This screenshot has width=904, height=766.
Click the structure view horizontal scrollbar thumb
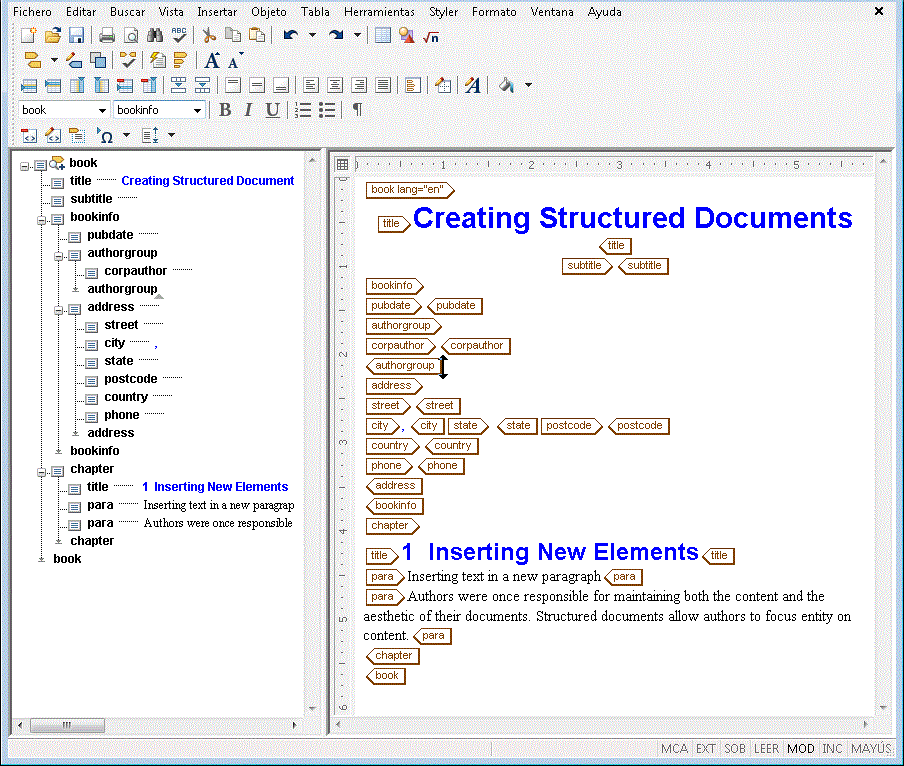[67, 725]
